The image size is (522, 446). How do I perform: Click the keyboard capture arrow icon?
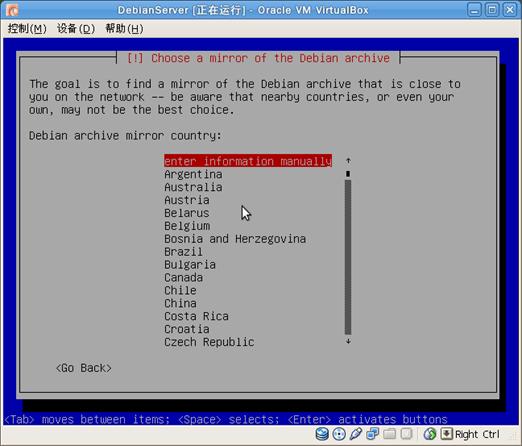(x=446, y=434)
